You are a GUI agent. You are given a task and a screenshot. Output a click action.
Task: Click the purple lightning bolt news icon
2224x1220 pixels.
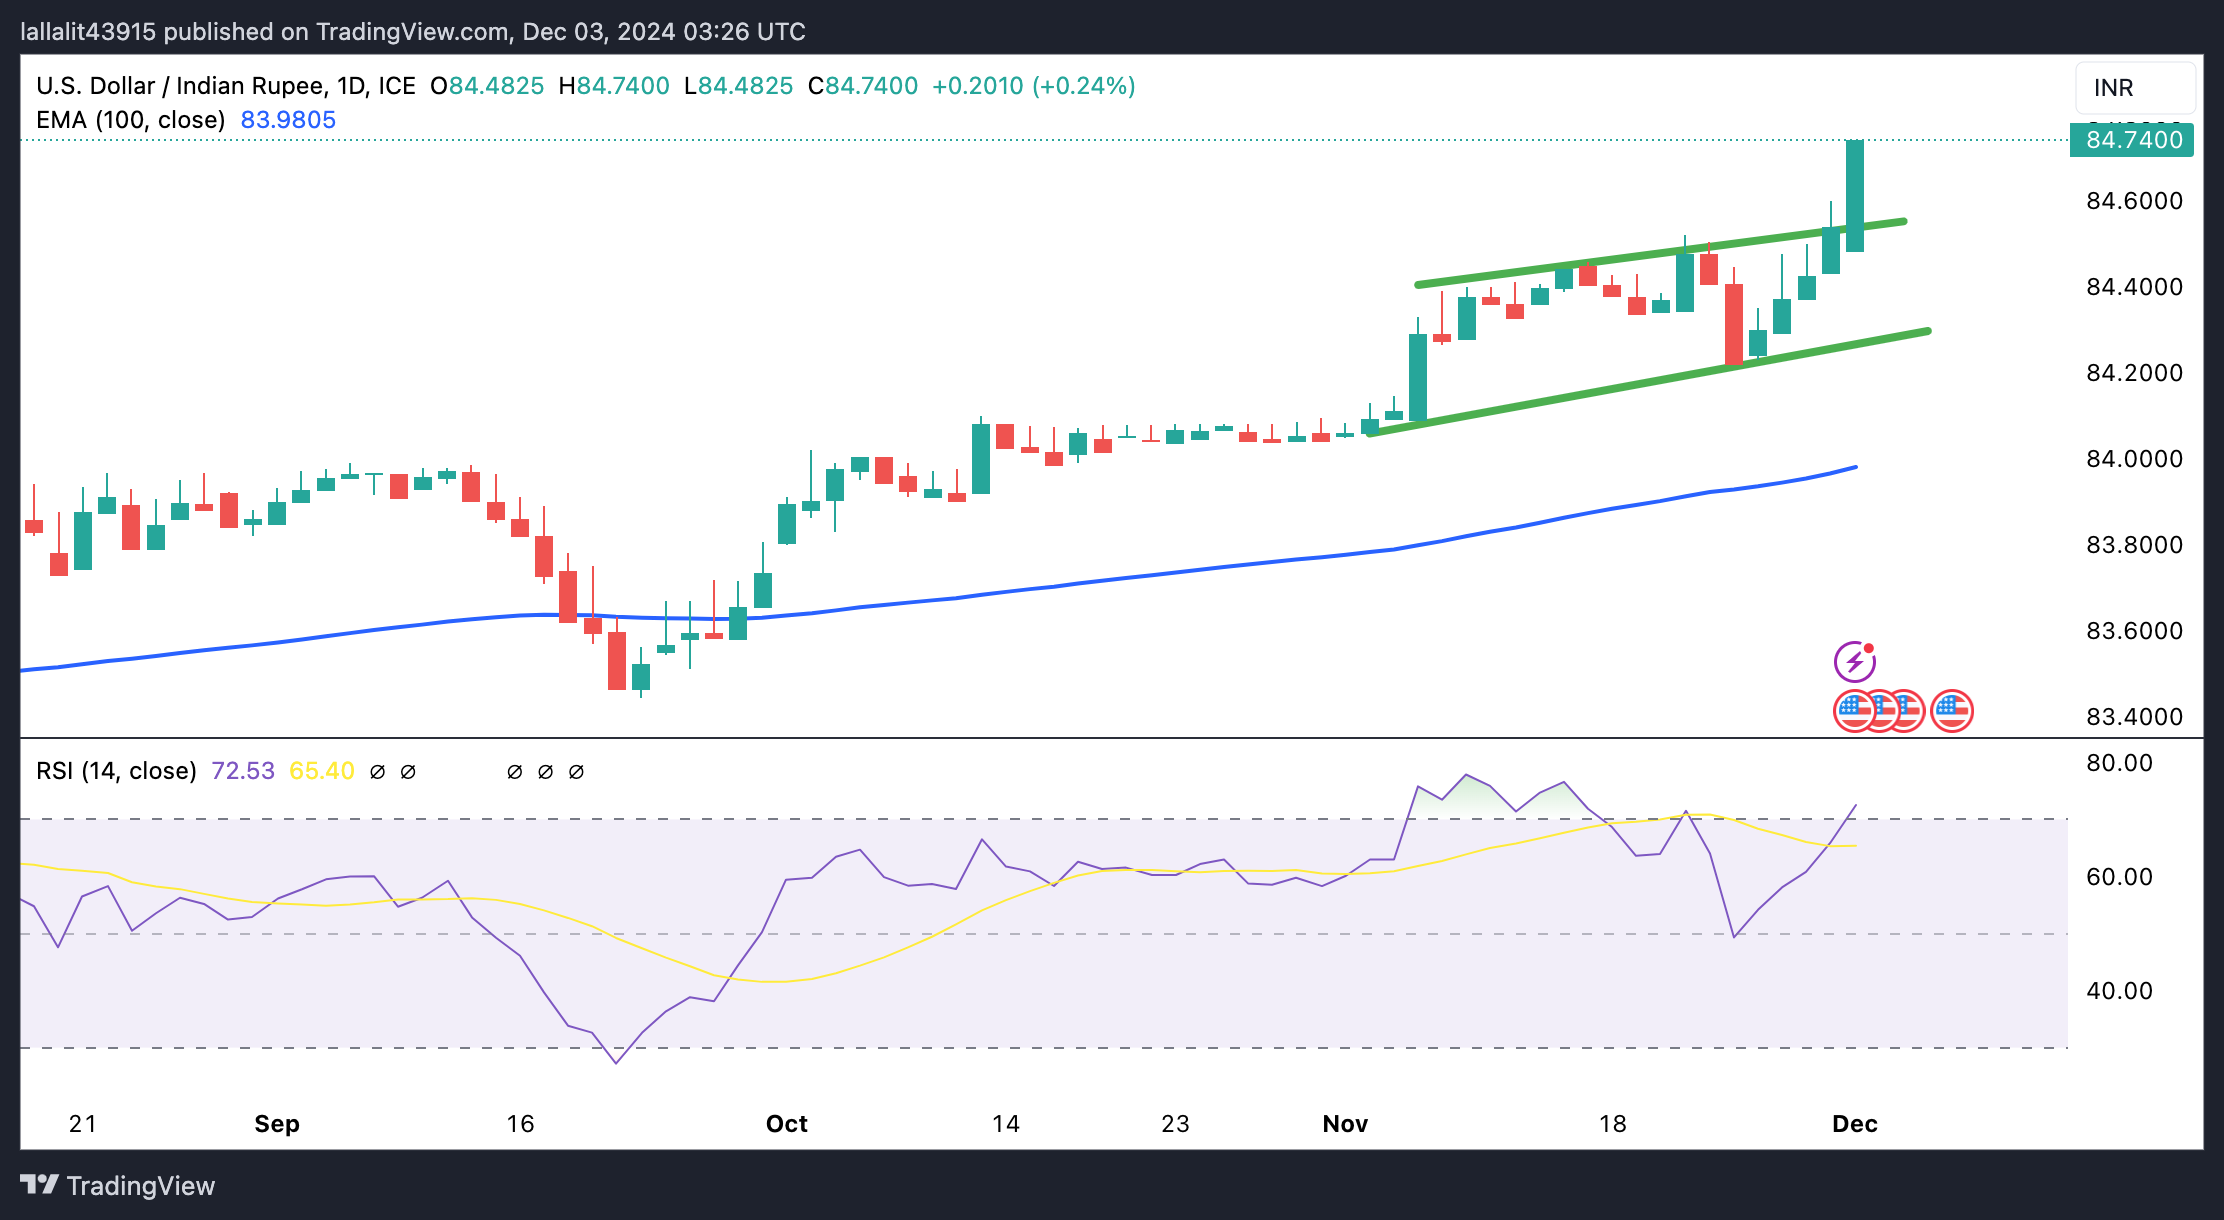click(x=1854, y=661)
